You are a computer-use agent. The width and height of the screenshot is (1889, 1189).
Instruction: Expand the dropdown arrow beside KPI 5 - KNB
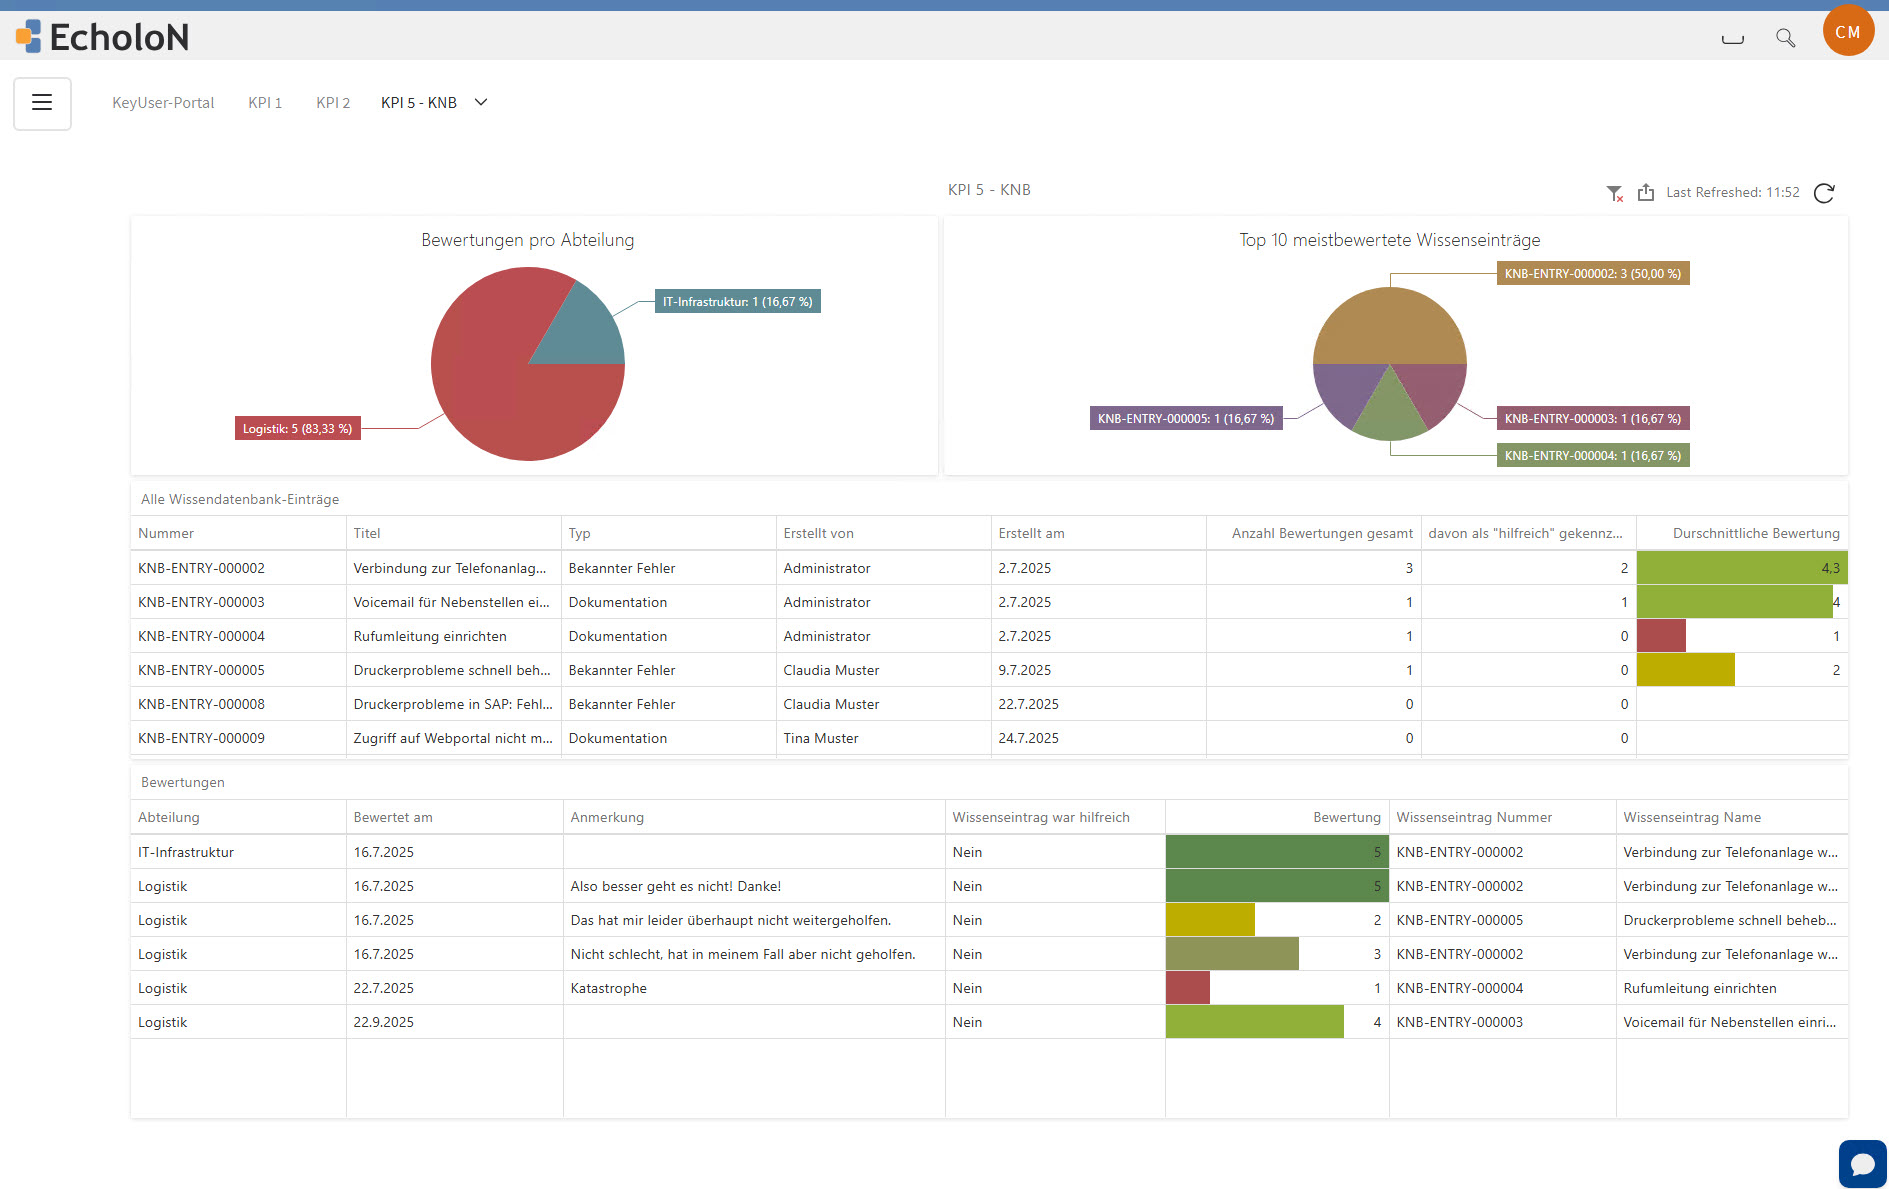pos(481,102)
